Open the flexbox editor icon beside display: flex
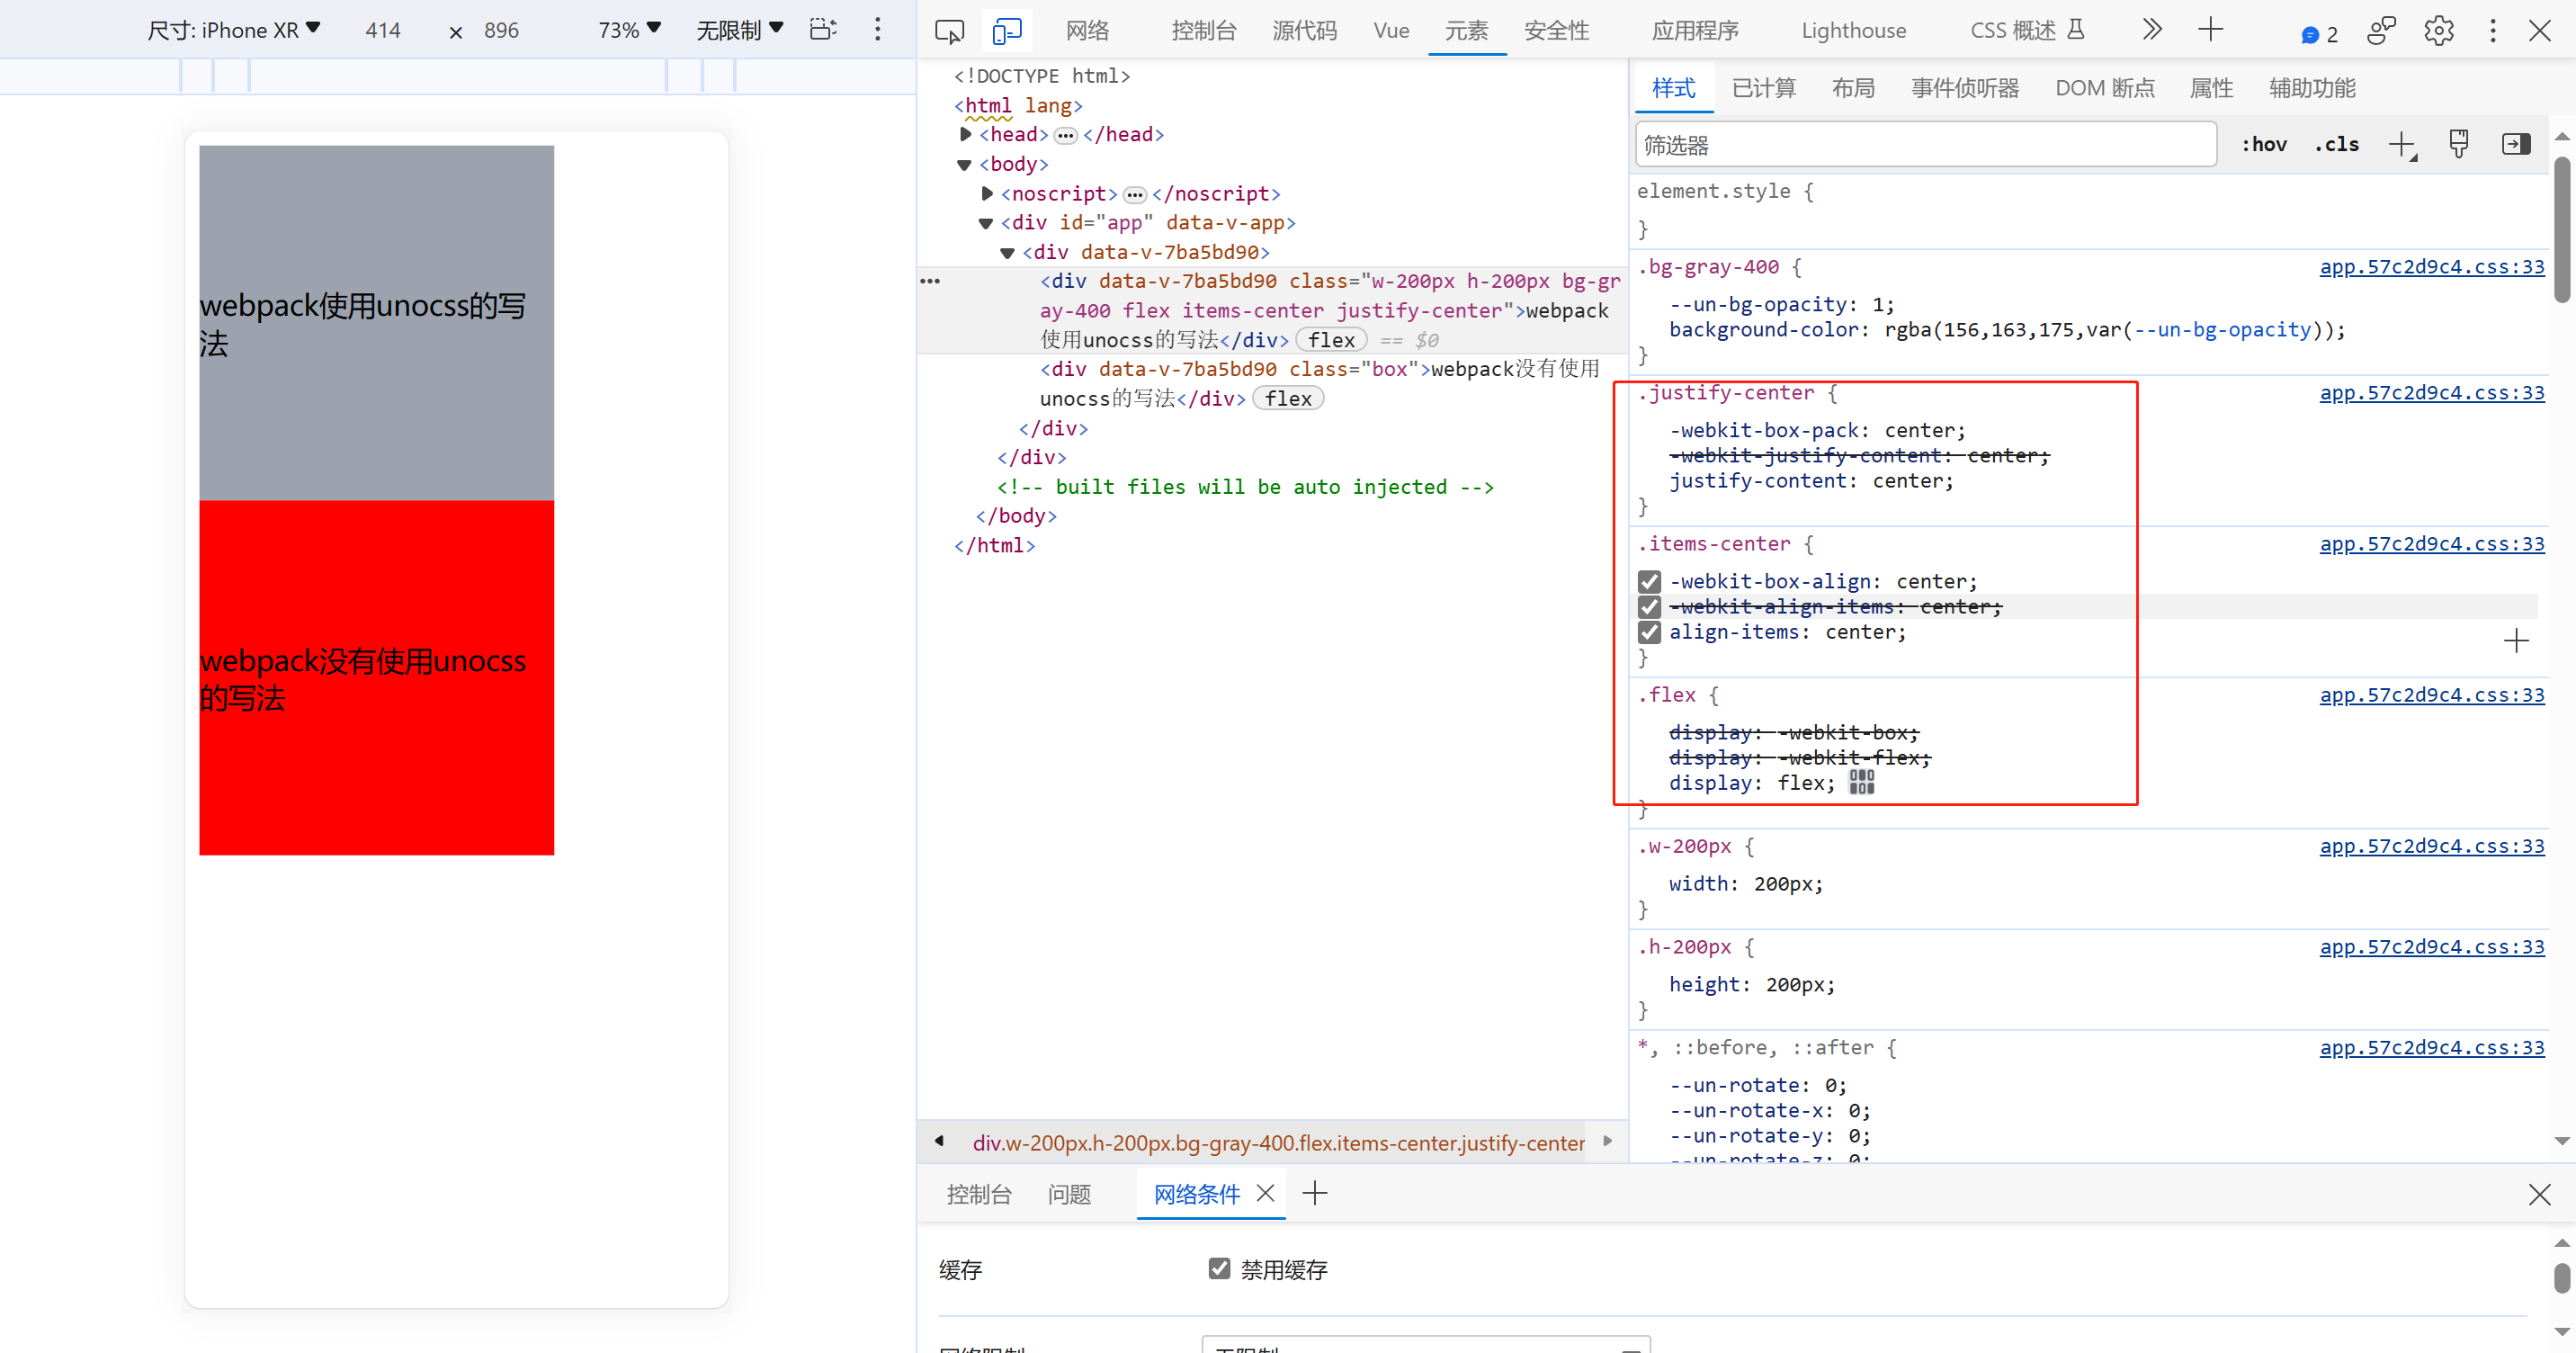This screenshot has height=1353, width=2576. (1861, 782)
